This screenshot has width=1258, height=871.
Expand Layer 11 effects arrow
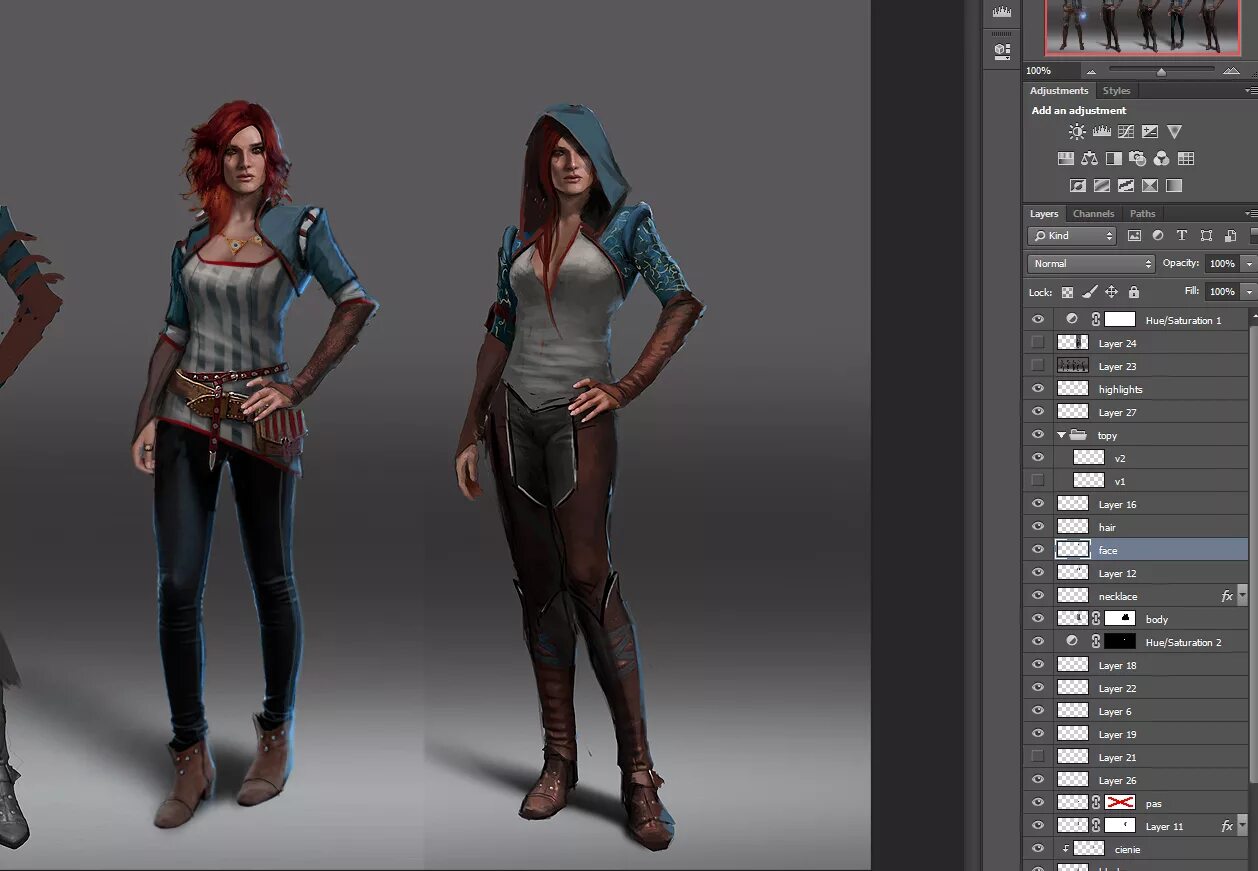1243,826
